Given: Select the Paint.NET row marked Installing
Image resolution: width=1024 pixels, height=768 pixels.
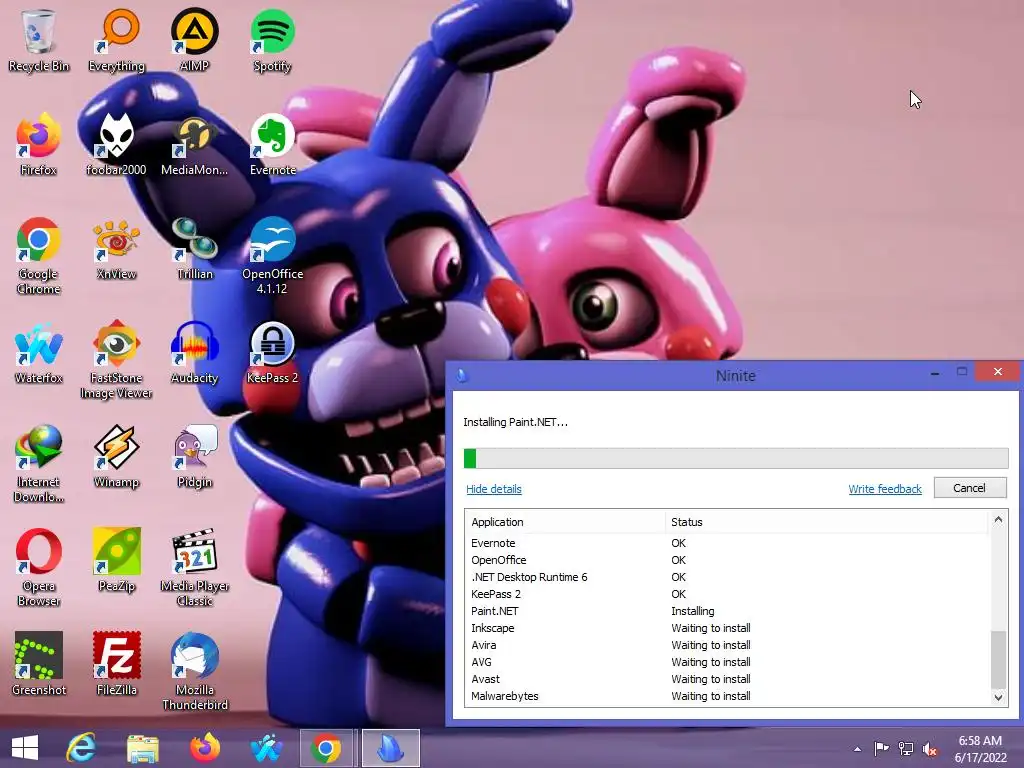Looking at the screenshot, I should click(x=728, y=611).
